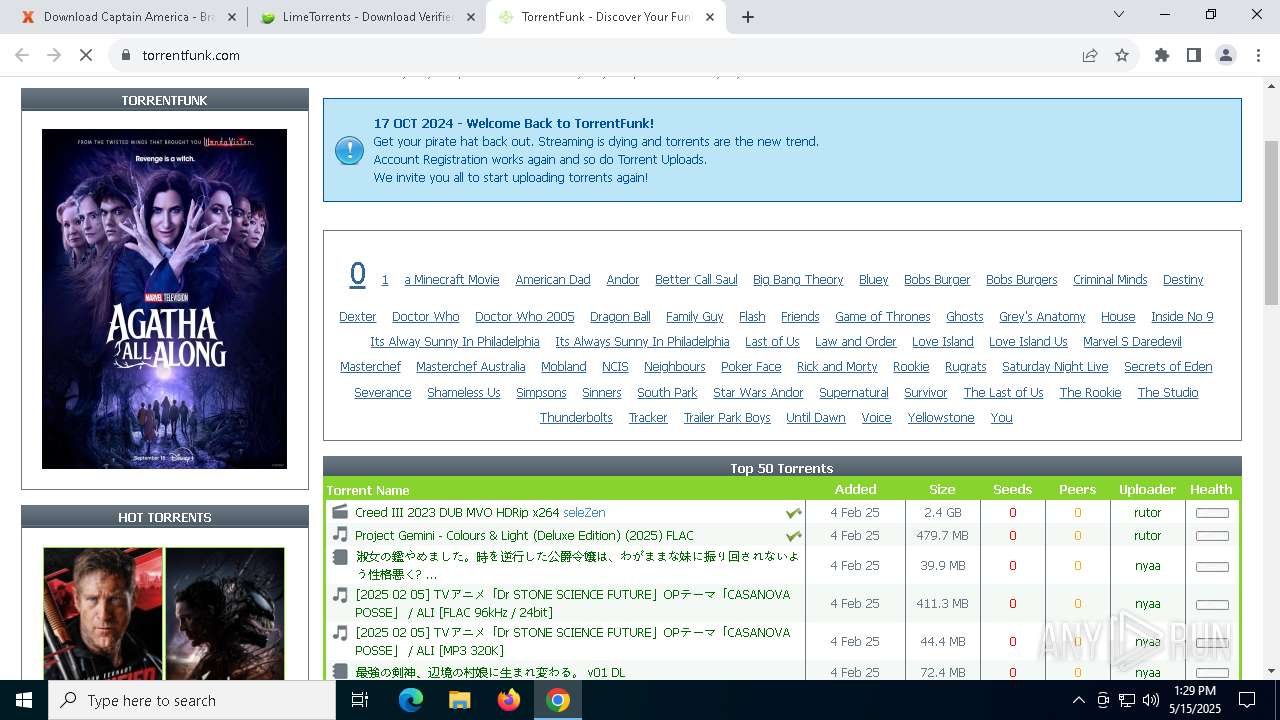This screenshot has height=720, width=1280.
Task: Open Chrome's three-dot menu
Action: [1258, 55]
